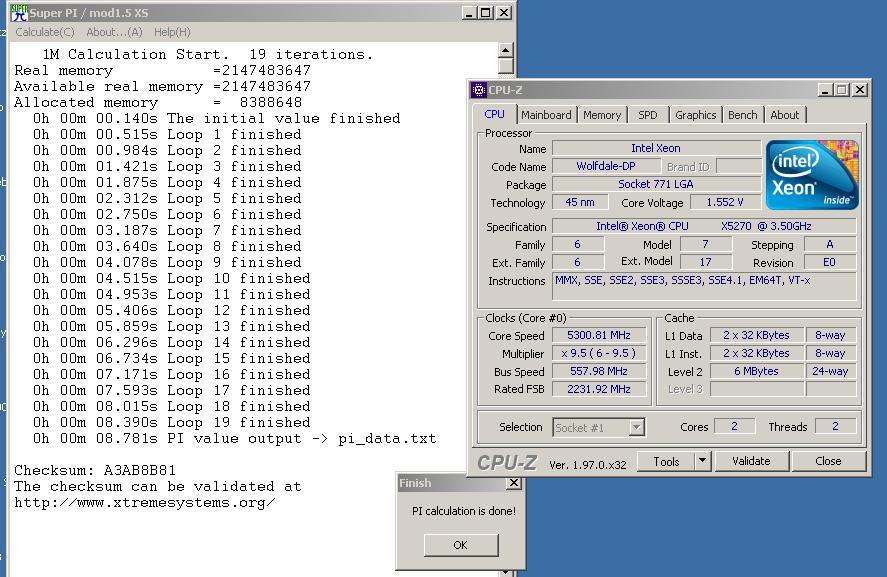Click the Close button in CPU-Z
The width and height of the screenshot is (887, 577).
point(829,461)
